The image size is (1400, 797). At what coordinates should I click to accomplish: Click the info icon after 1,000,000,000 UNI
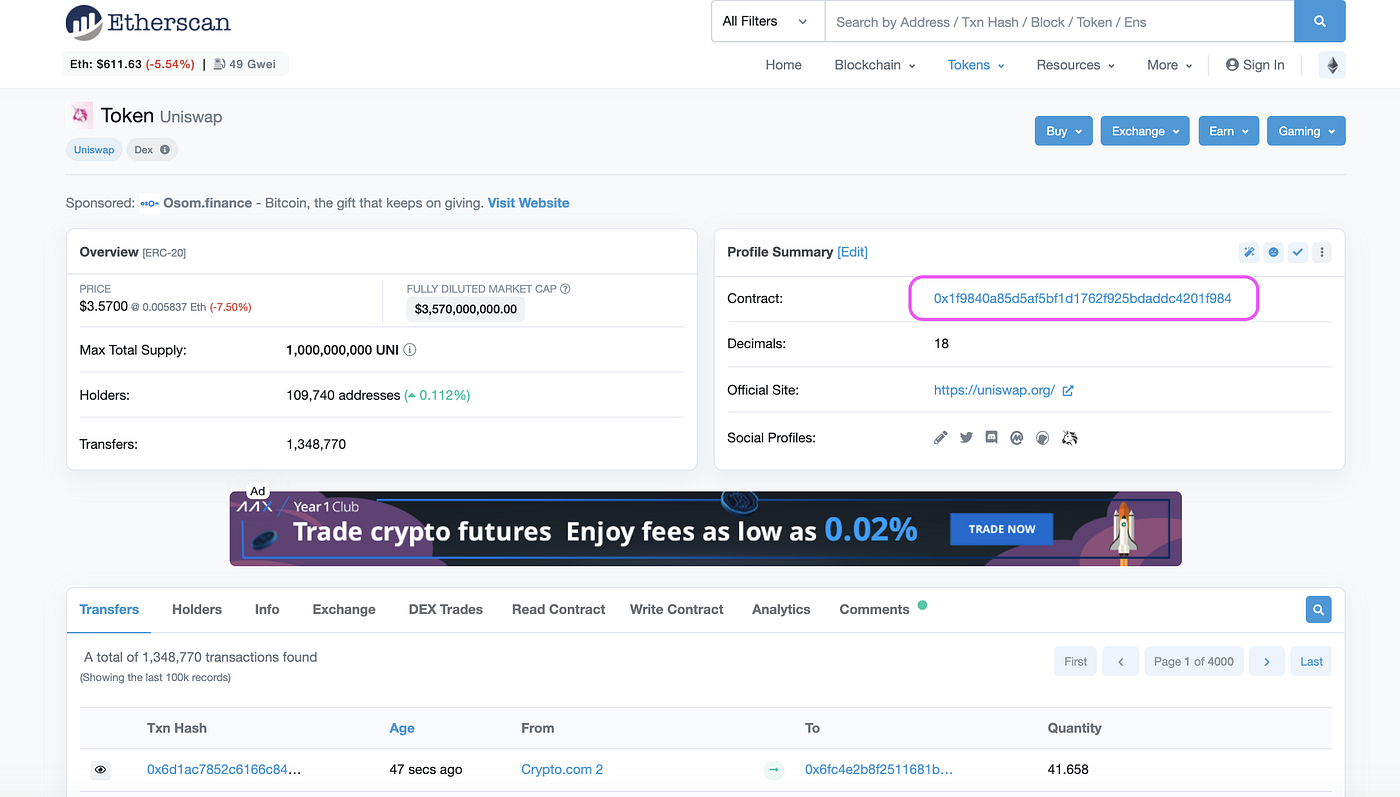(410, 351)
